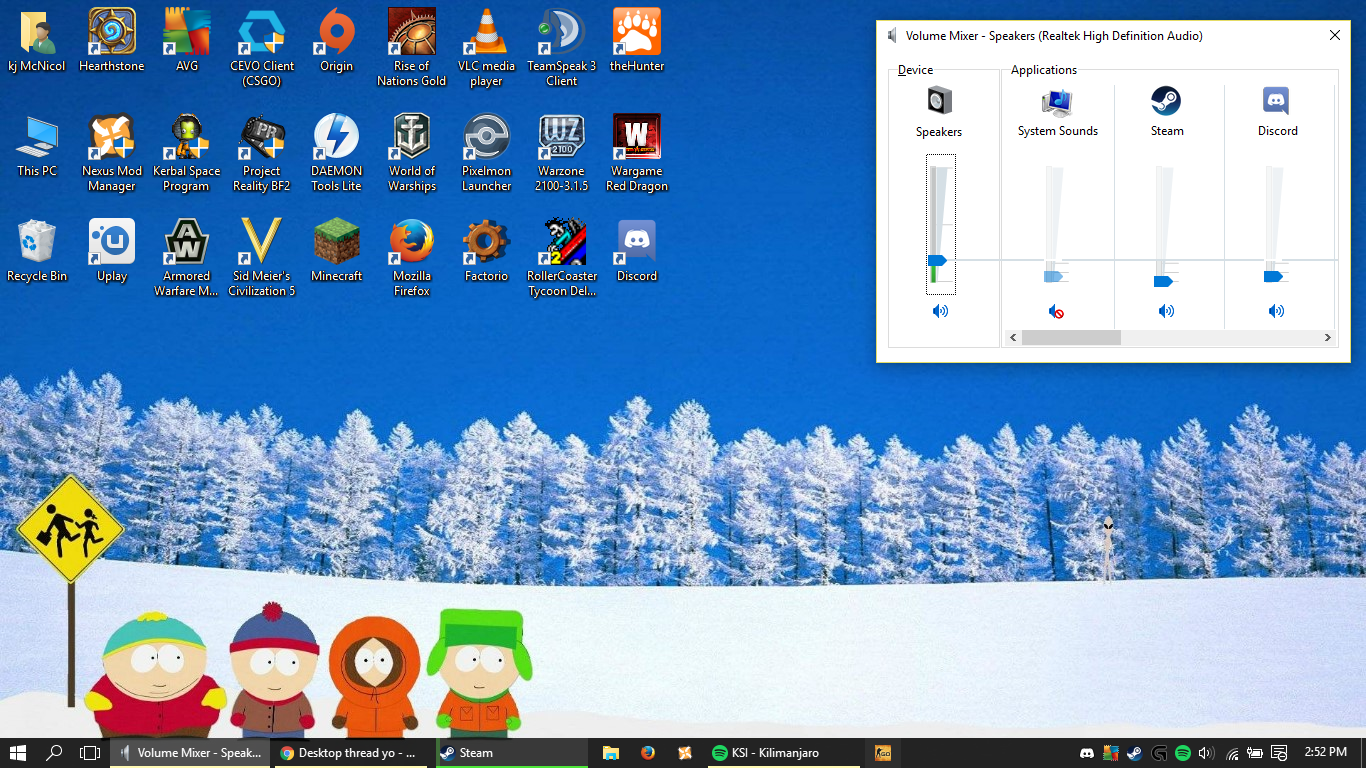Select the Recycle Bin desktop icon

[37, 251]
